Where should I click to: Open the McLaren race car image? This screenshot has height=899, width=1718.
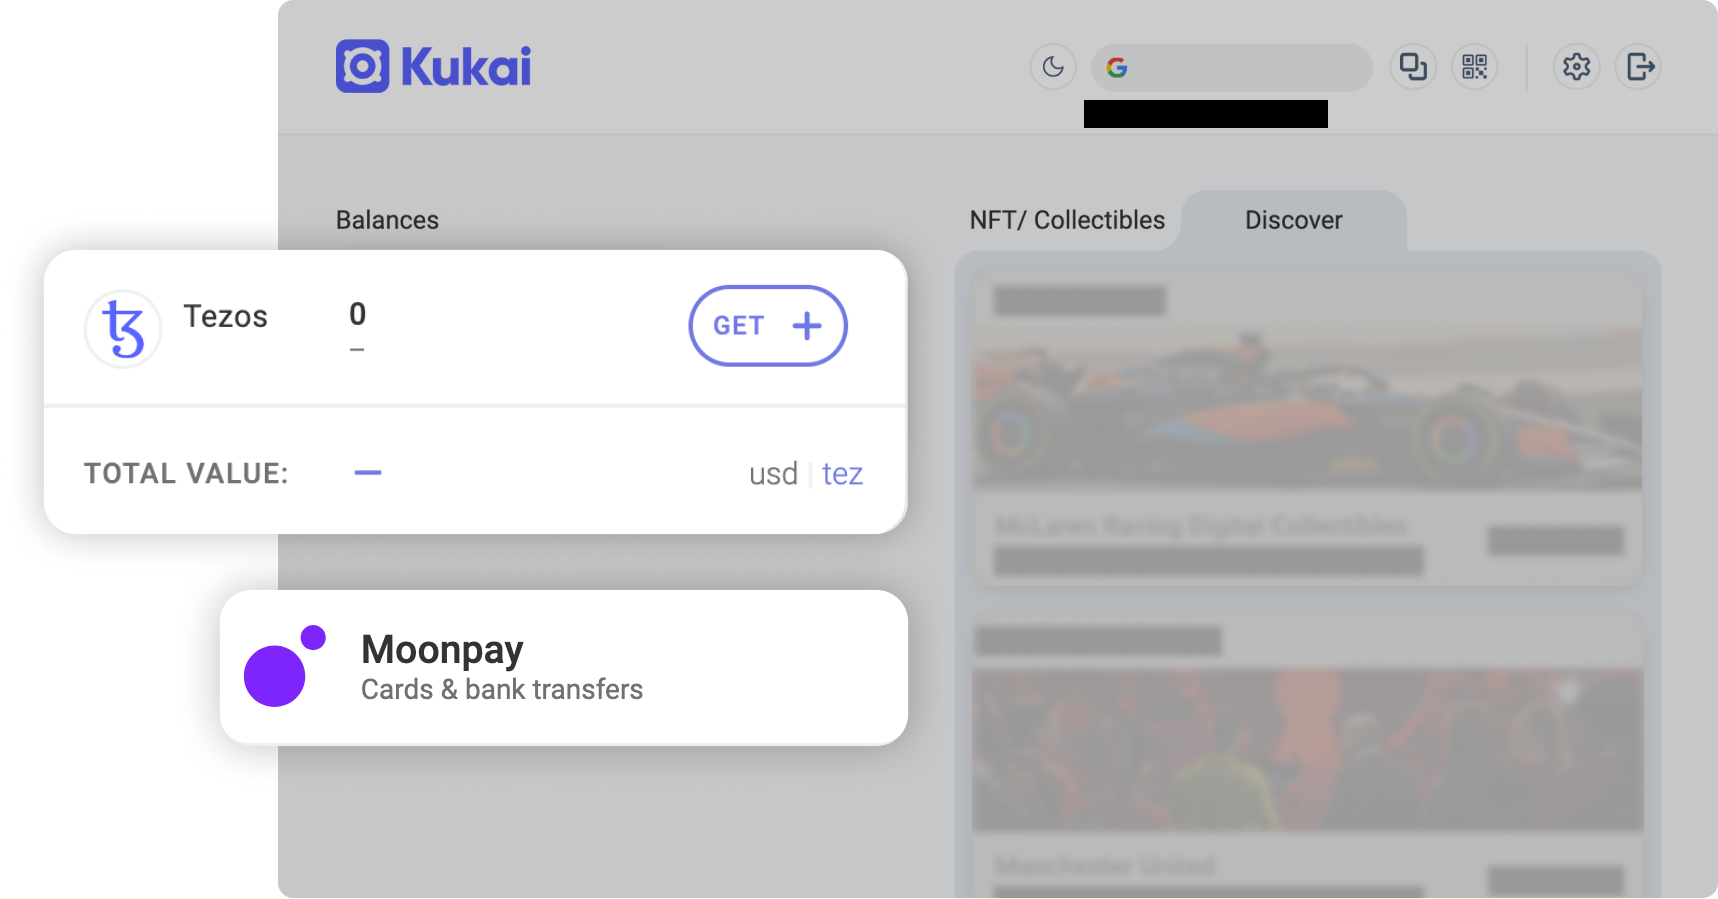pyautogui.click(x=1307, y=410)
